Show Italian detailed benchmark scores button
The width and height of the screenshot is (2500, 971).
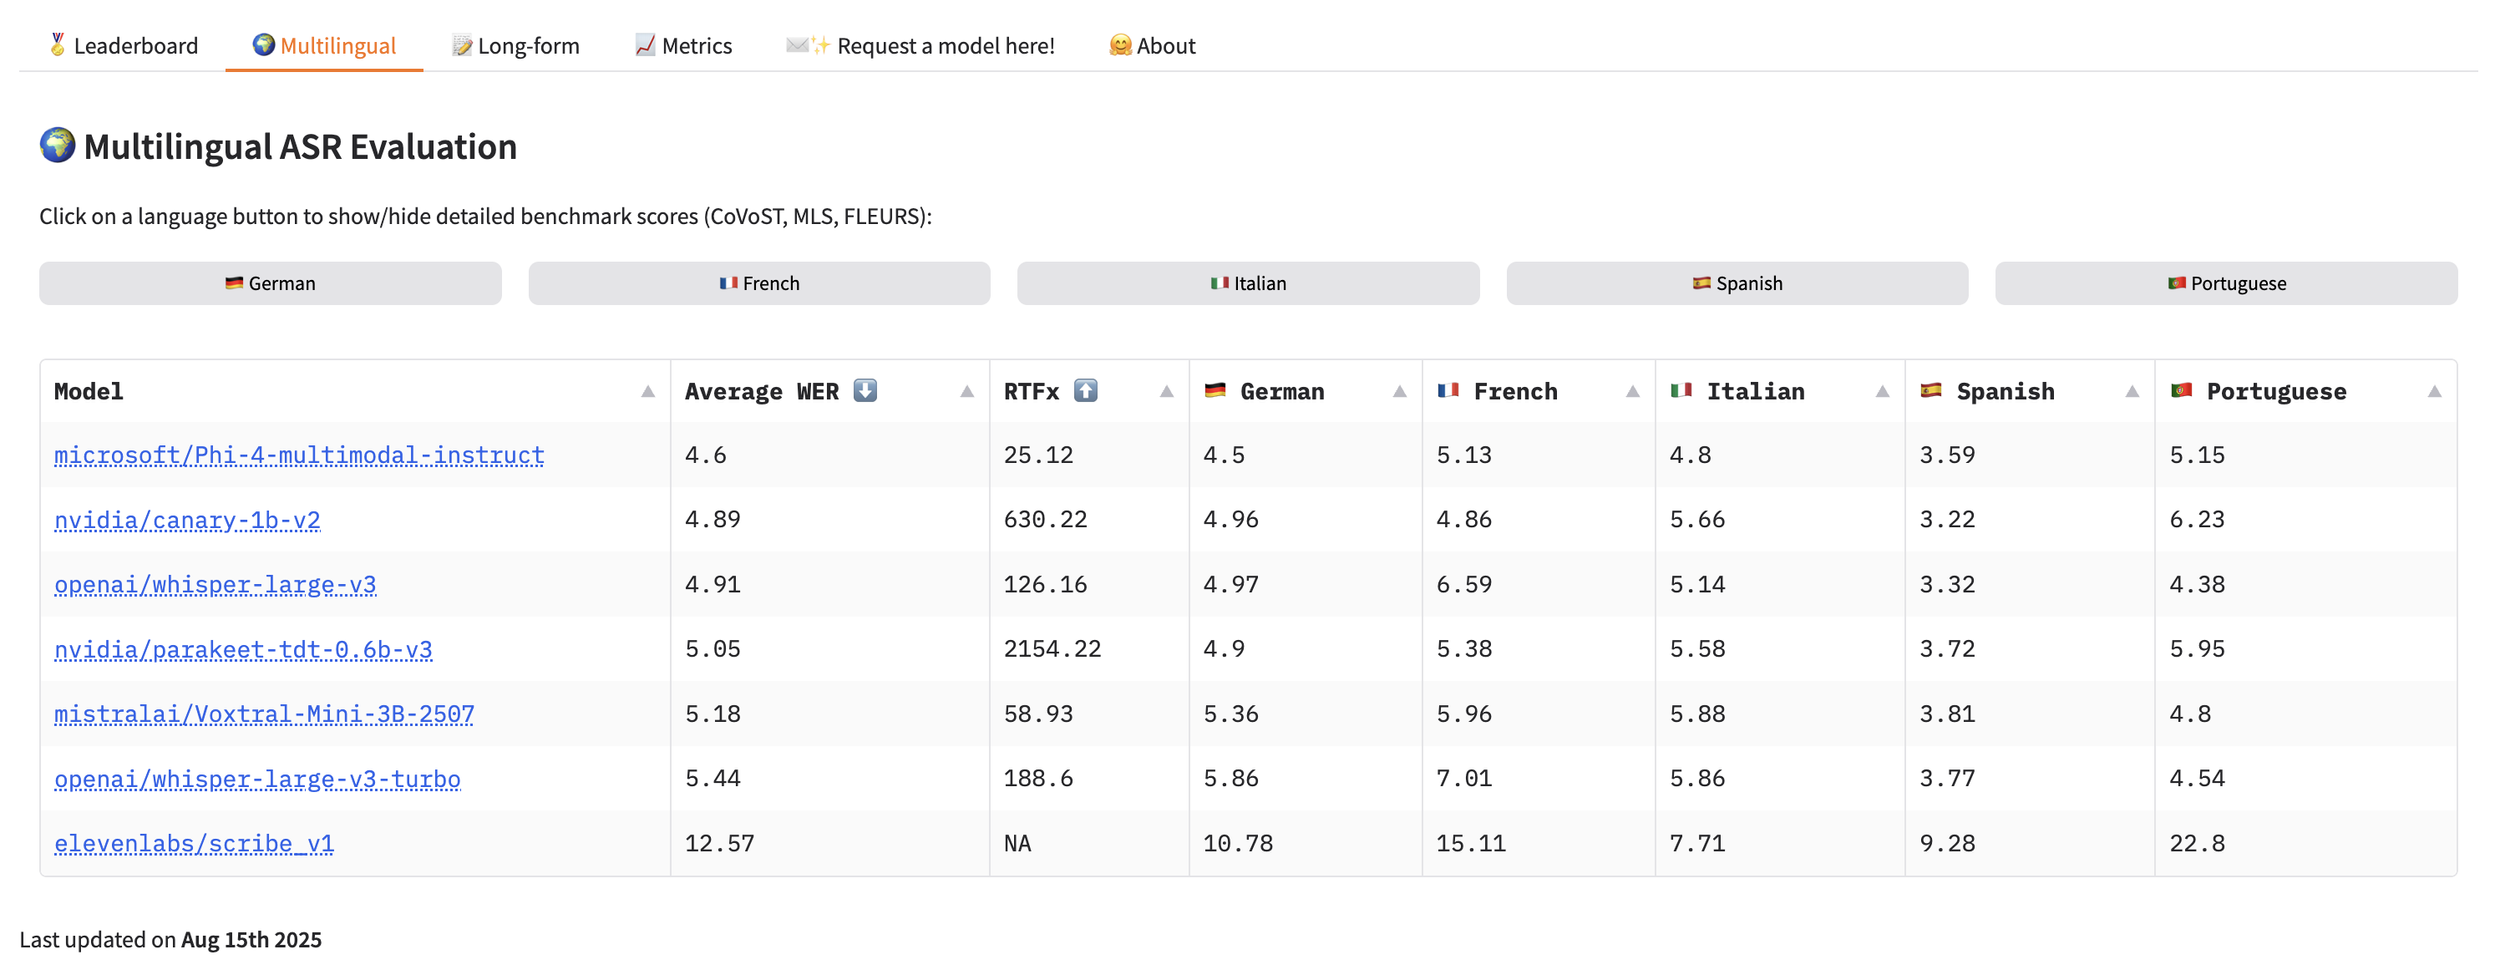1248,283
